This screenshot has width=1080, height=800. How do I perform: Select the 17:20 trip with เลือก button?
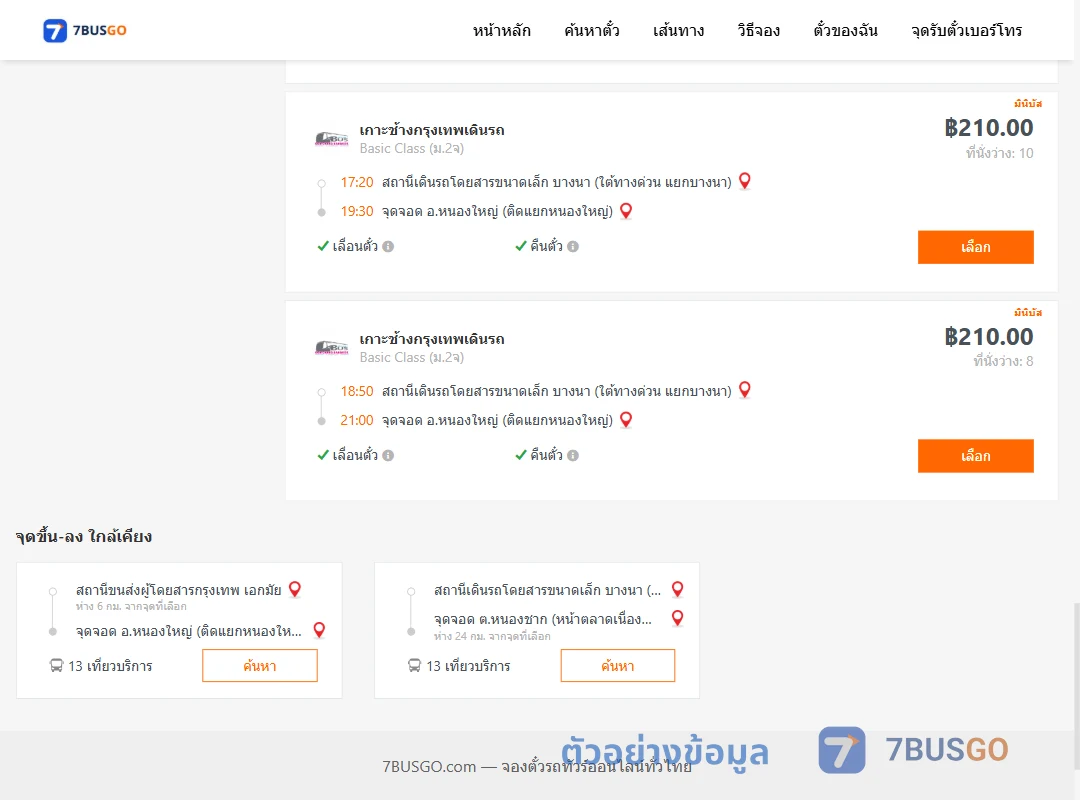pos(975,247)
